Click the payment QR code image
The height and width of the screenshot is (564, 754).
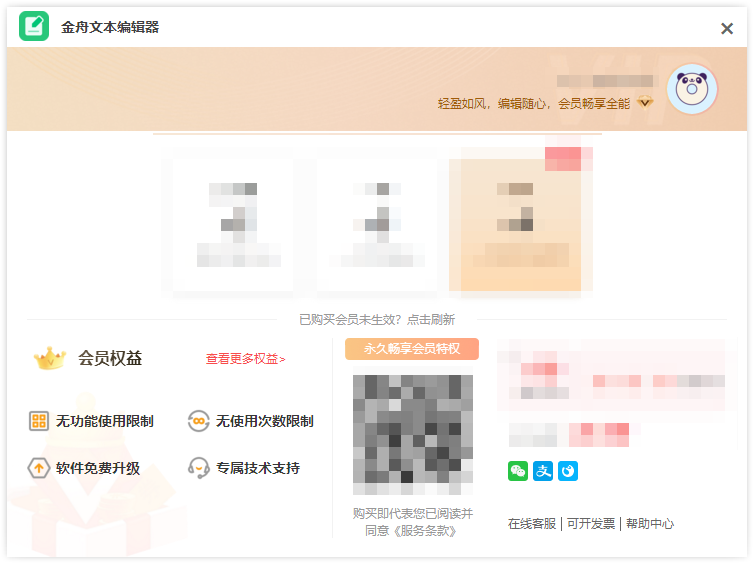[x=413, y=435]
